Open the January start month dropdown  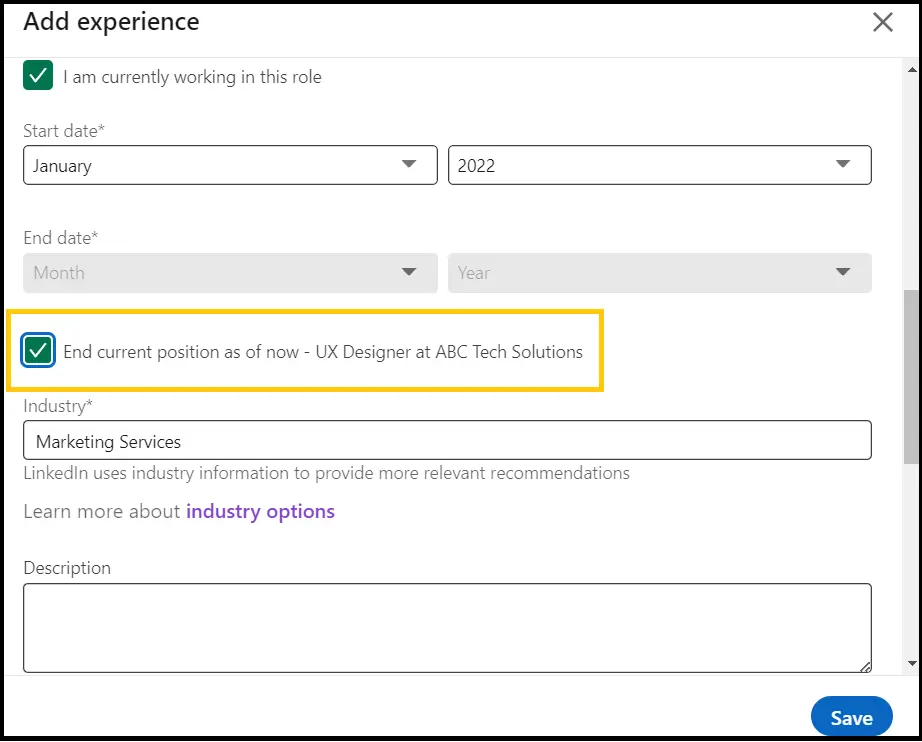coord(230,165)
